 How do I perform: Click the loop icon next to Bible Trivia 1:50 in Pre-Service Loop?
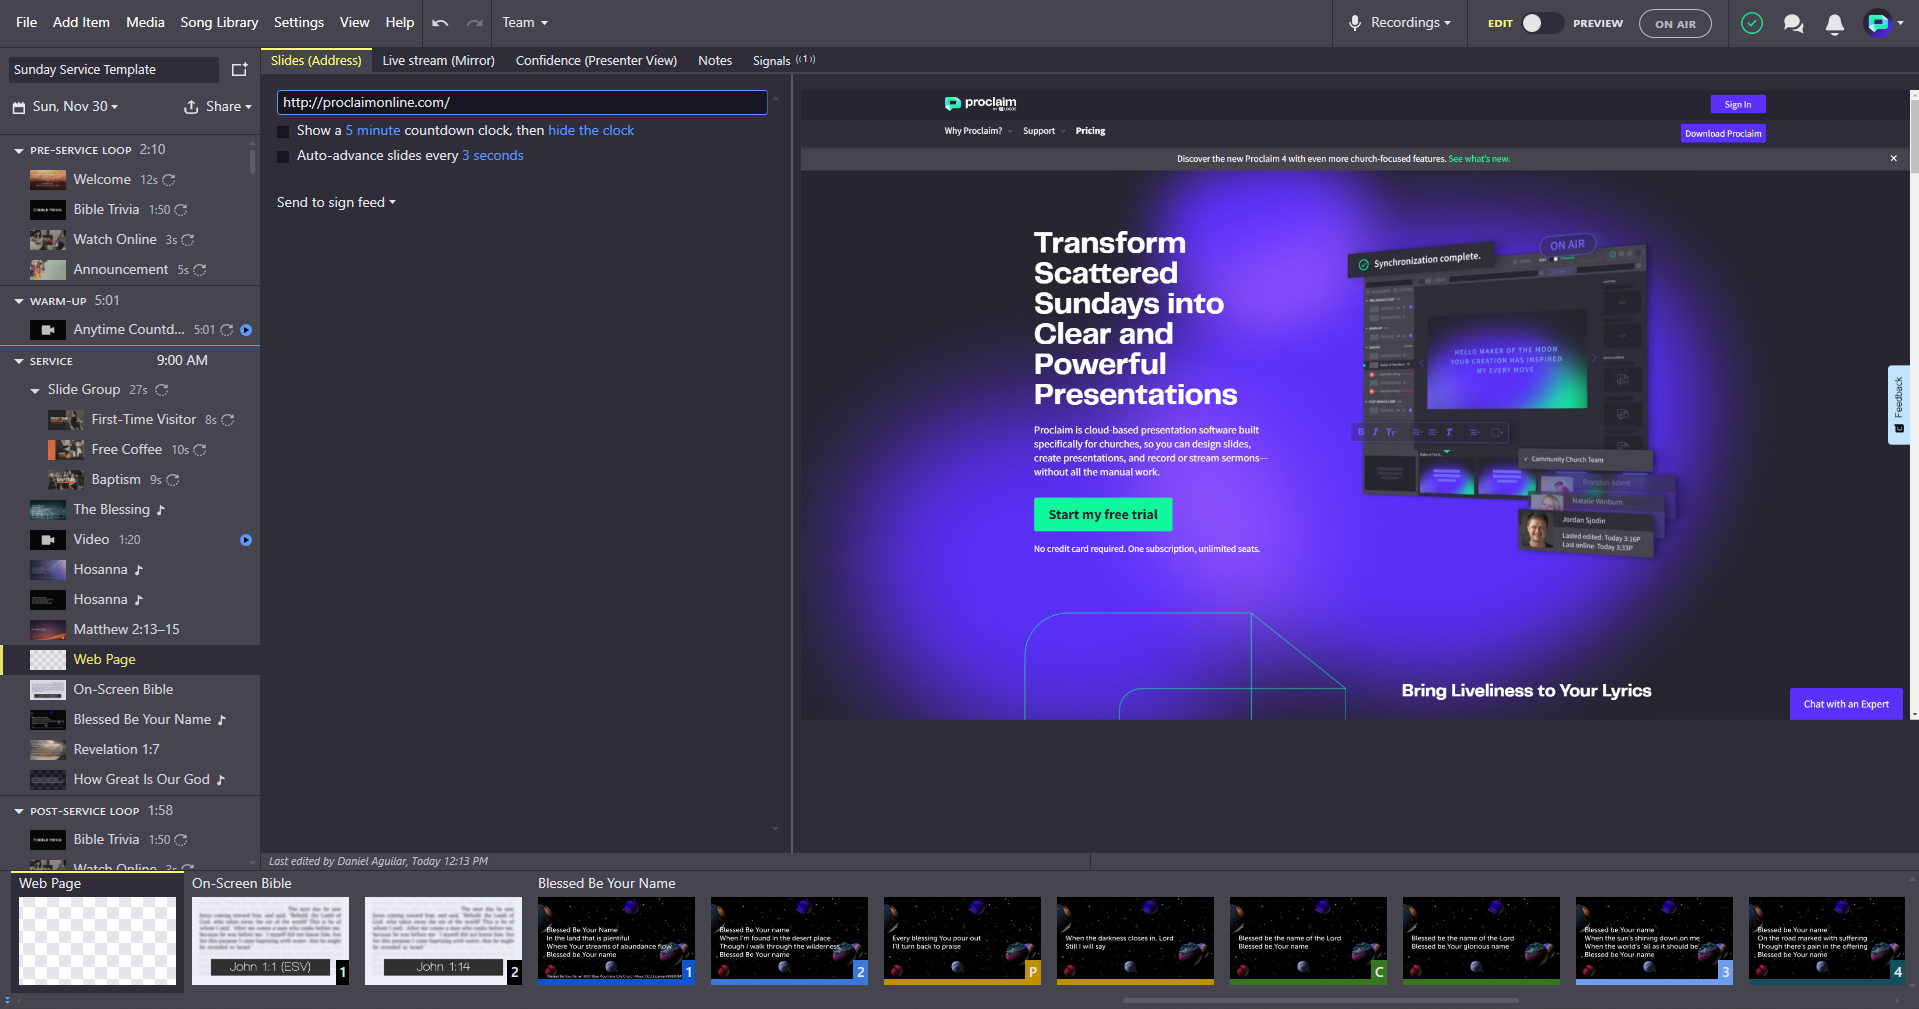[181, 210]
